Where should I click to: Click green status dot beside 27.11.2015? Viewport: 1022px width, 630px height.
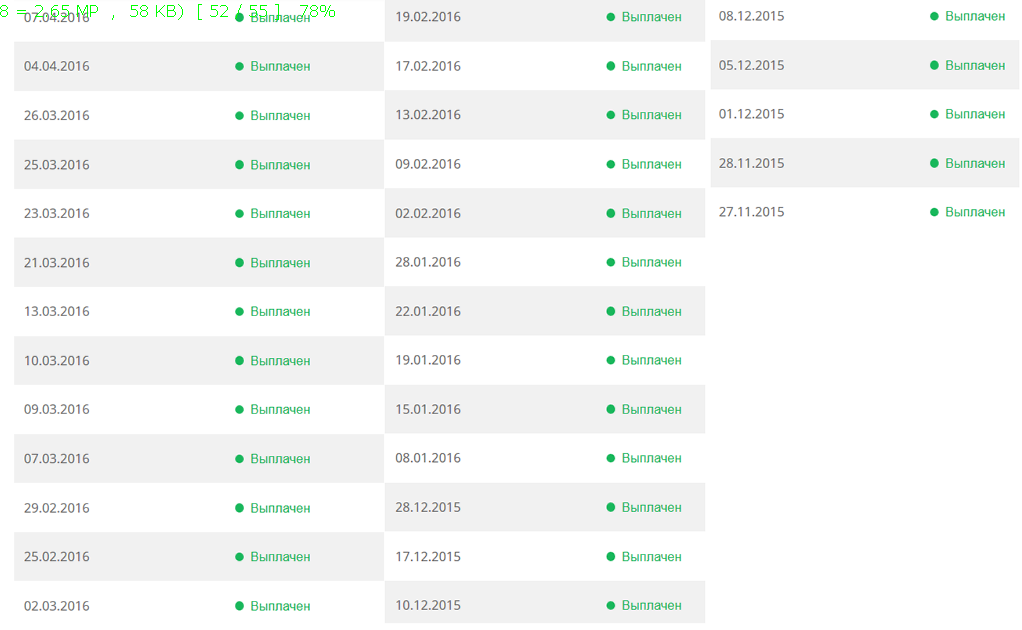click(935, 212)
